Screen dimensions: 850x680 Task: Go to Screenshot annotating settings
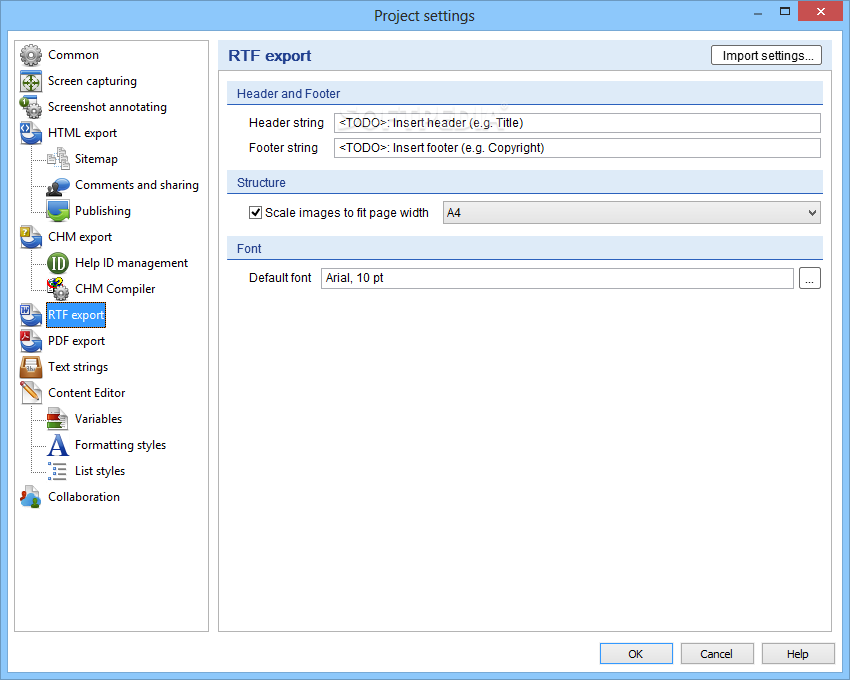tap(107, 107)
